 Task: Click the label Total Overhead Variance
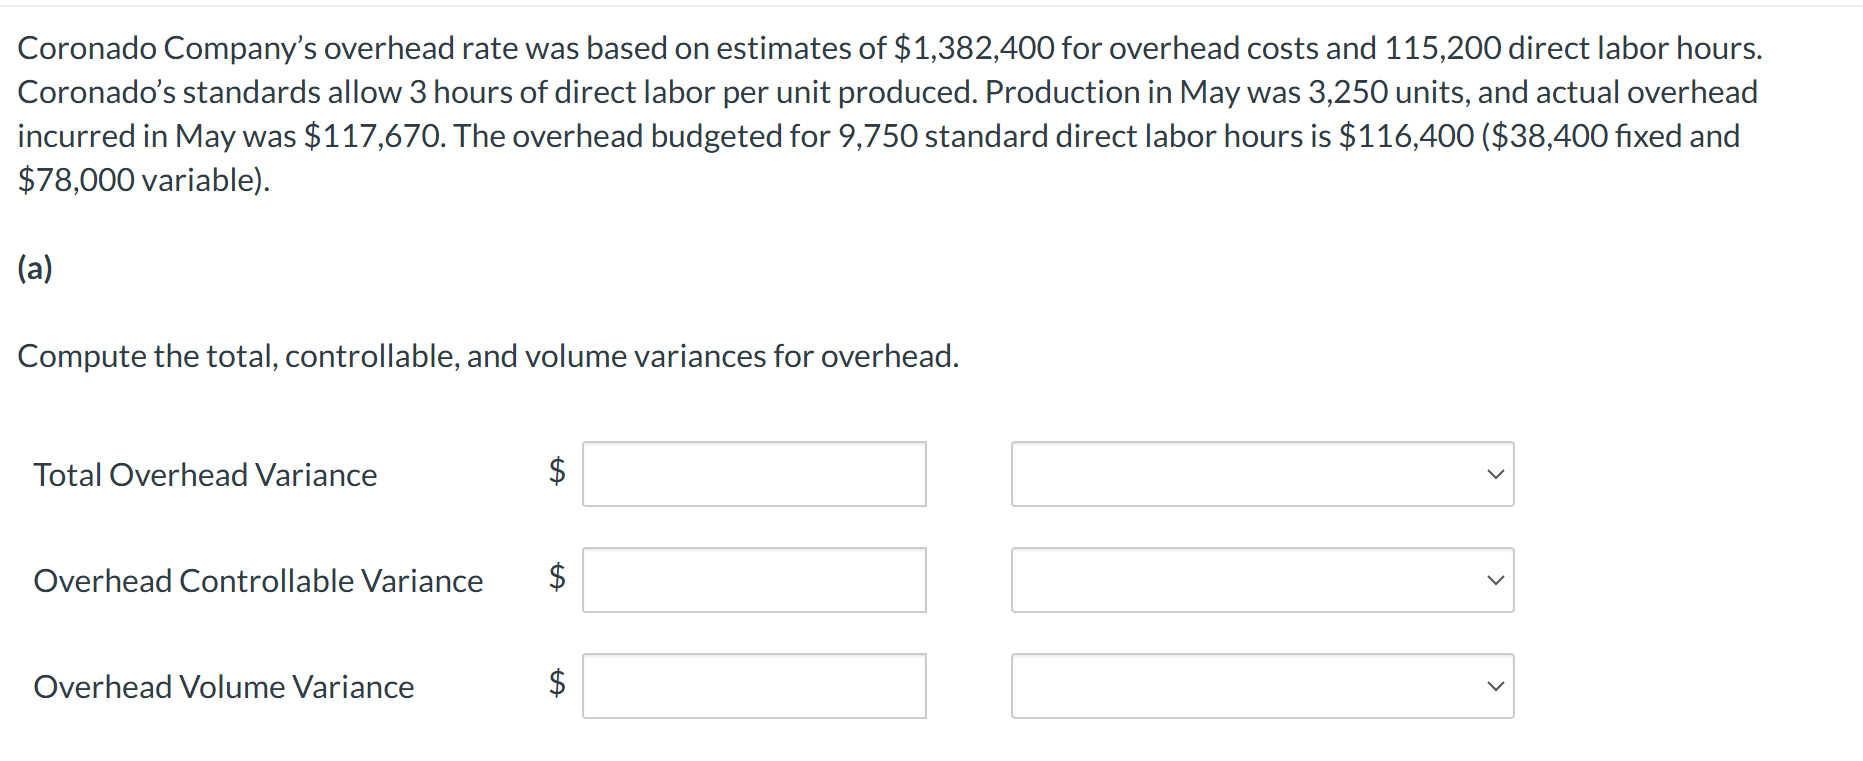[x=205, y=475]
